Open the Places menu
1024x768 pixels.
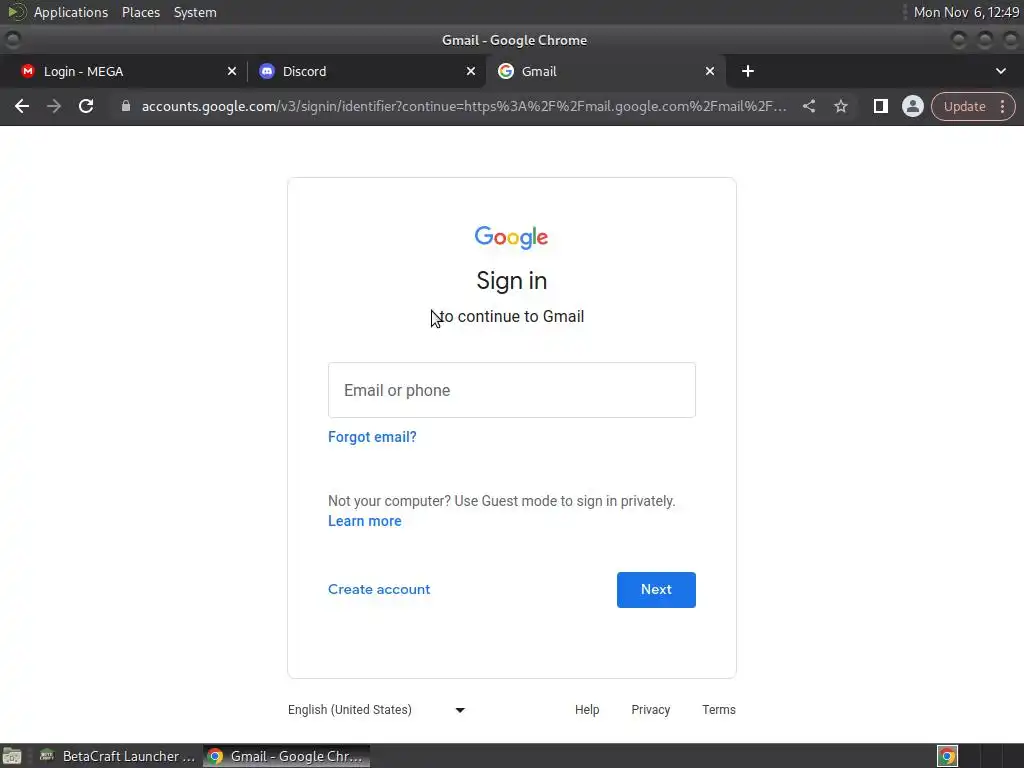[x=141, y=12]
